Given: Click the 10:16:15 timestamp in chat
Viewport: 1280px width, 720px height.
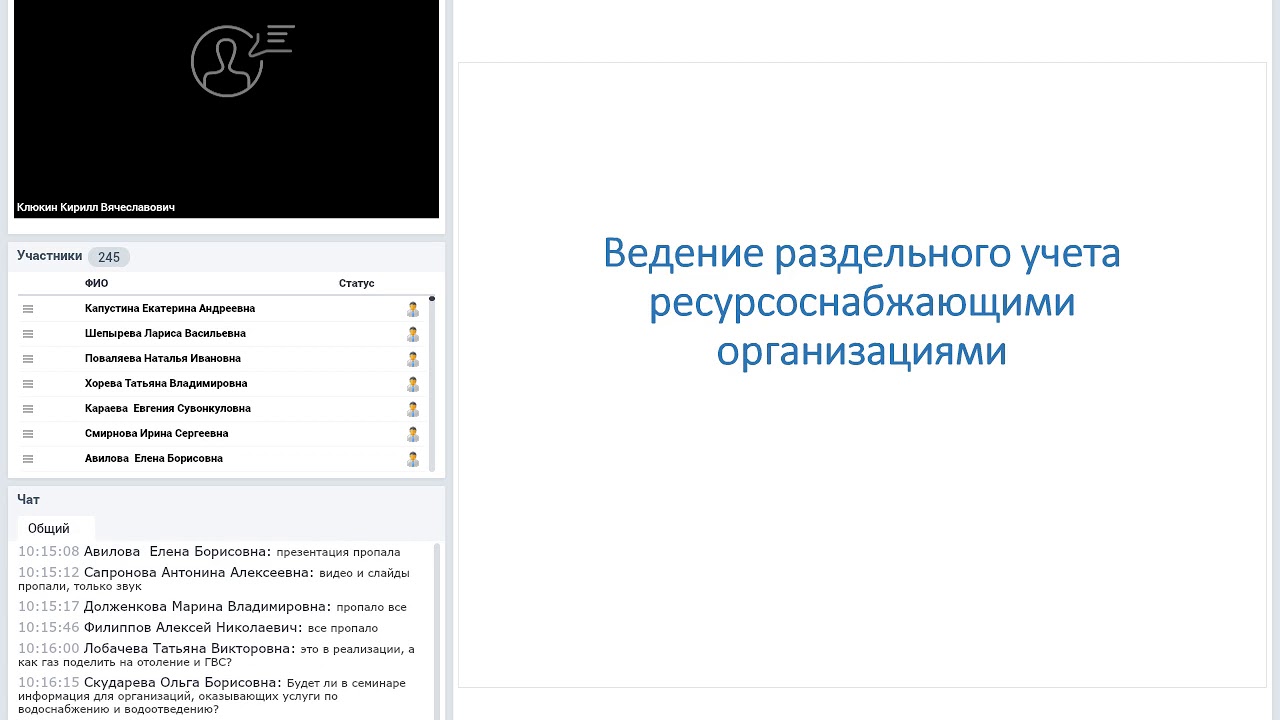Looking at the screenshot, I should coord(49,683).
